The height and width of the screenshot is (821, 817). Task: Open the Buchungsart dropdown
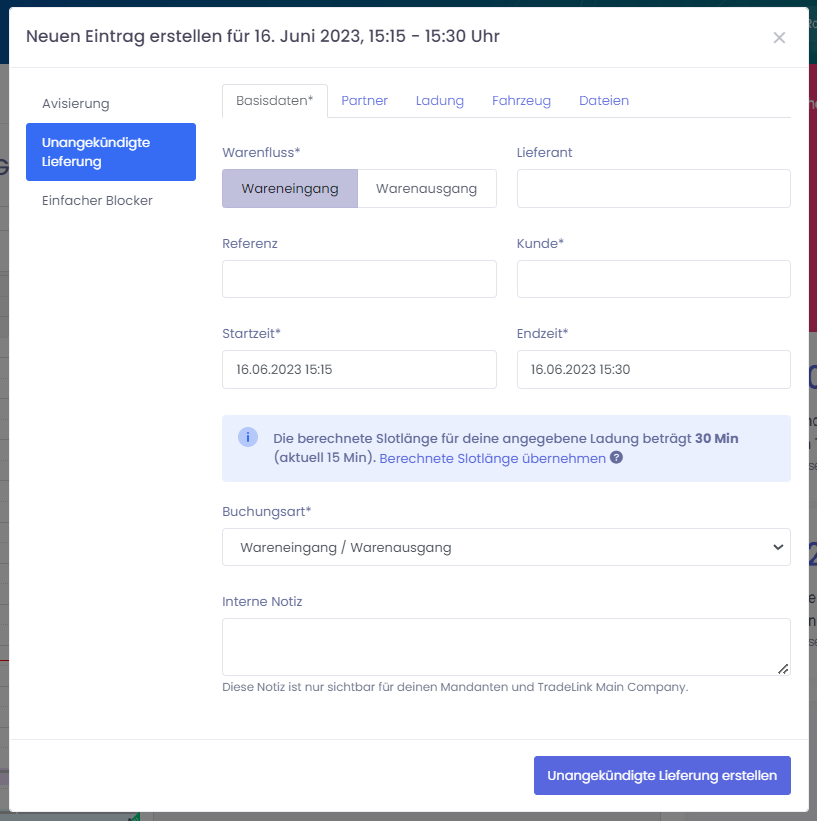(x=506, y=547)
